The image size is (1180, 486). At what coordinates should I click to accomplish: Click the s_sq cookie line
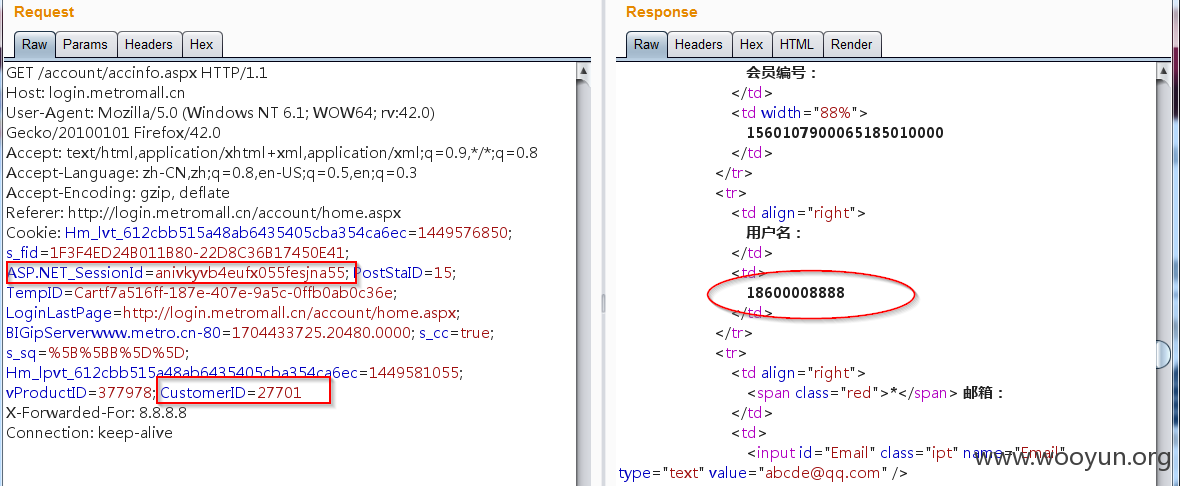[x=97, y=351]
